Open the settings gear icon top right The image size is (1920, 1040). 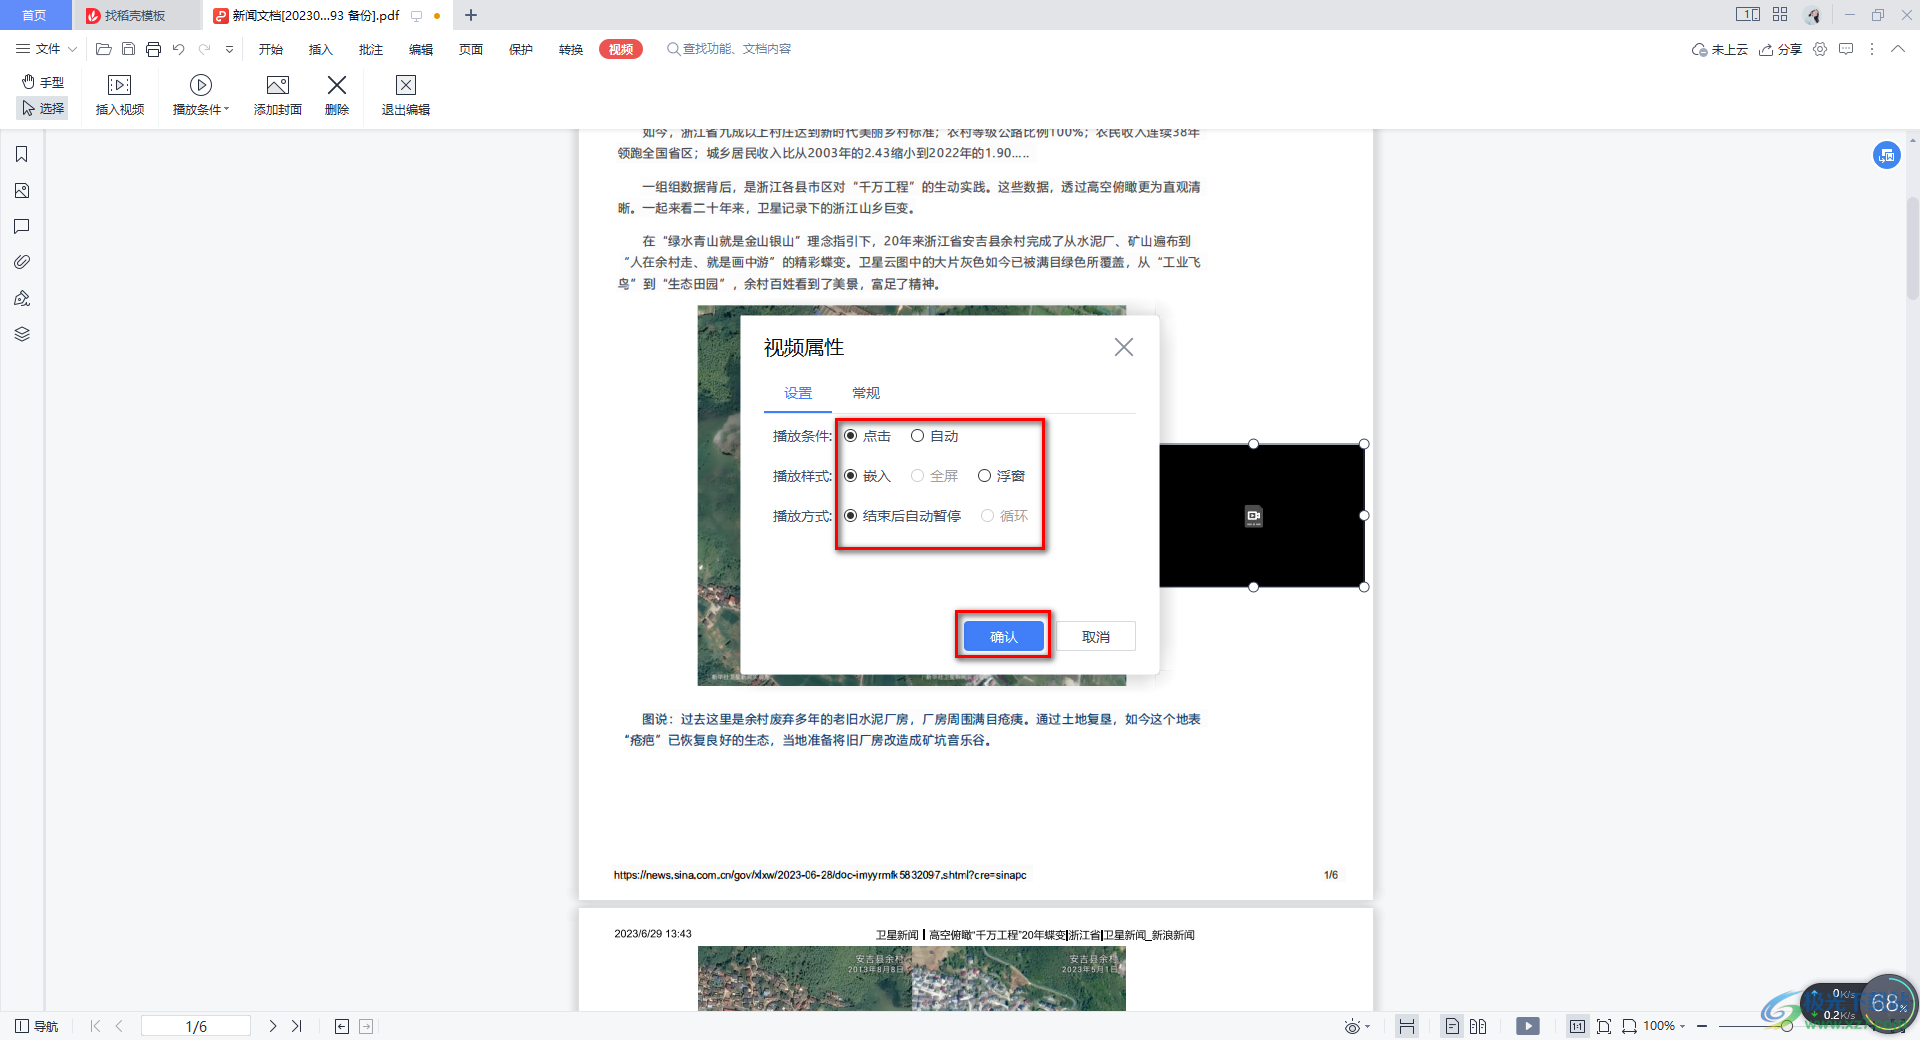coord(1820,49)
